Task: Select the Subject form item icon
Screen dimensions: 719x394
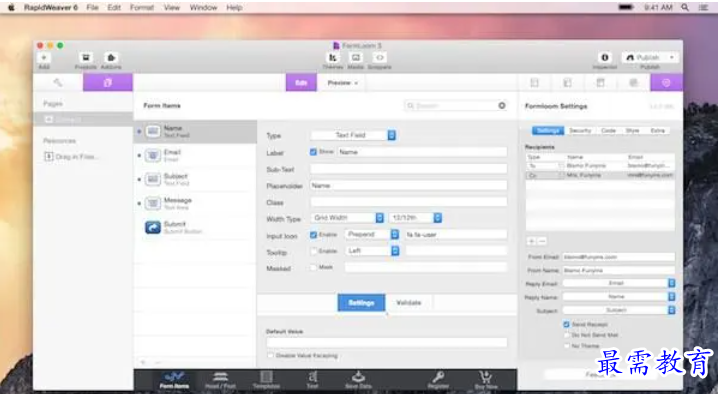Action: click(x=153, y=179)
